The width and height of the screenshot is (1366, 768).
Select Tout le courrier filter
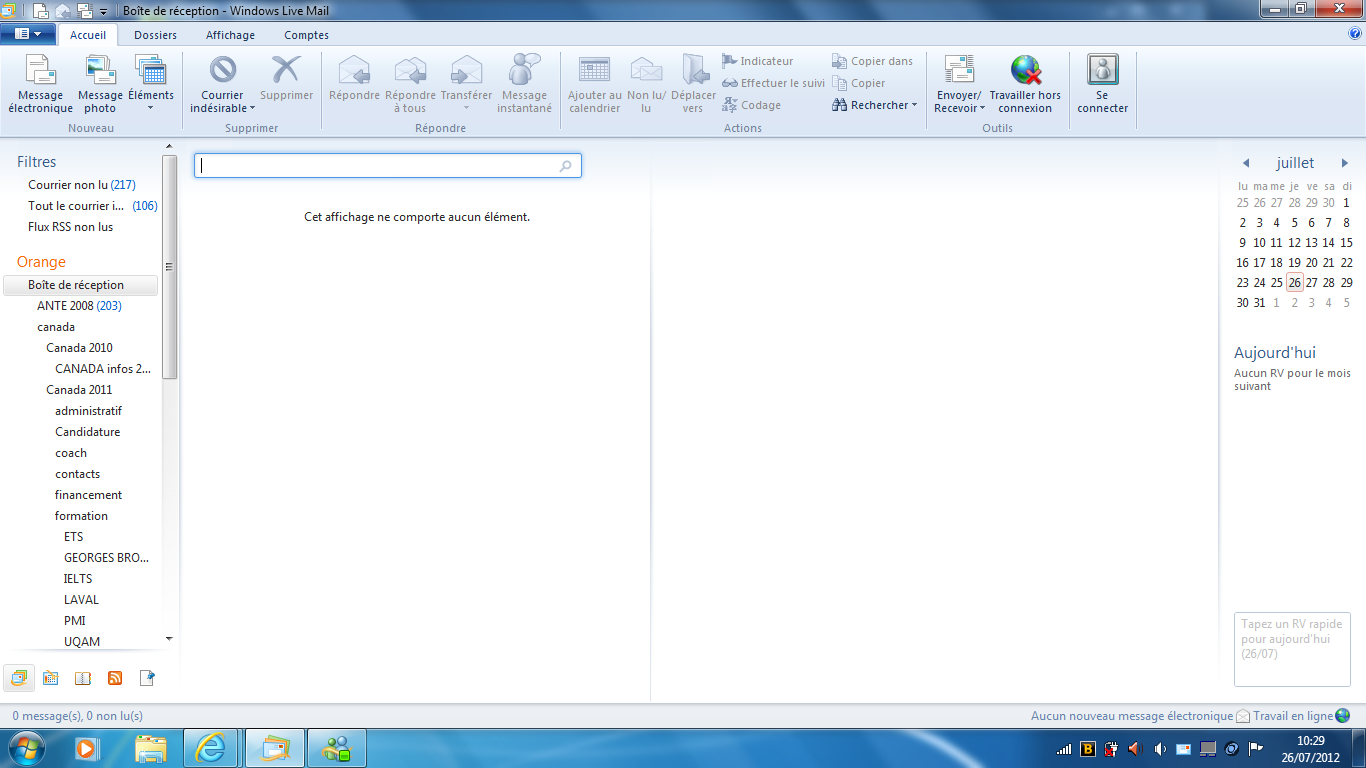click(x=92, y=206)
